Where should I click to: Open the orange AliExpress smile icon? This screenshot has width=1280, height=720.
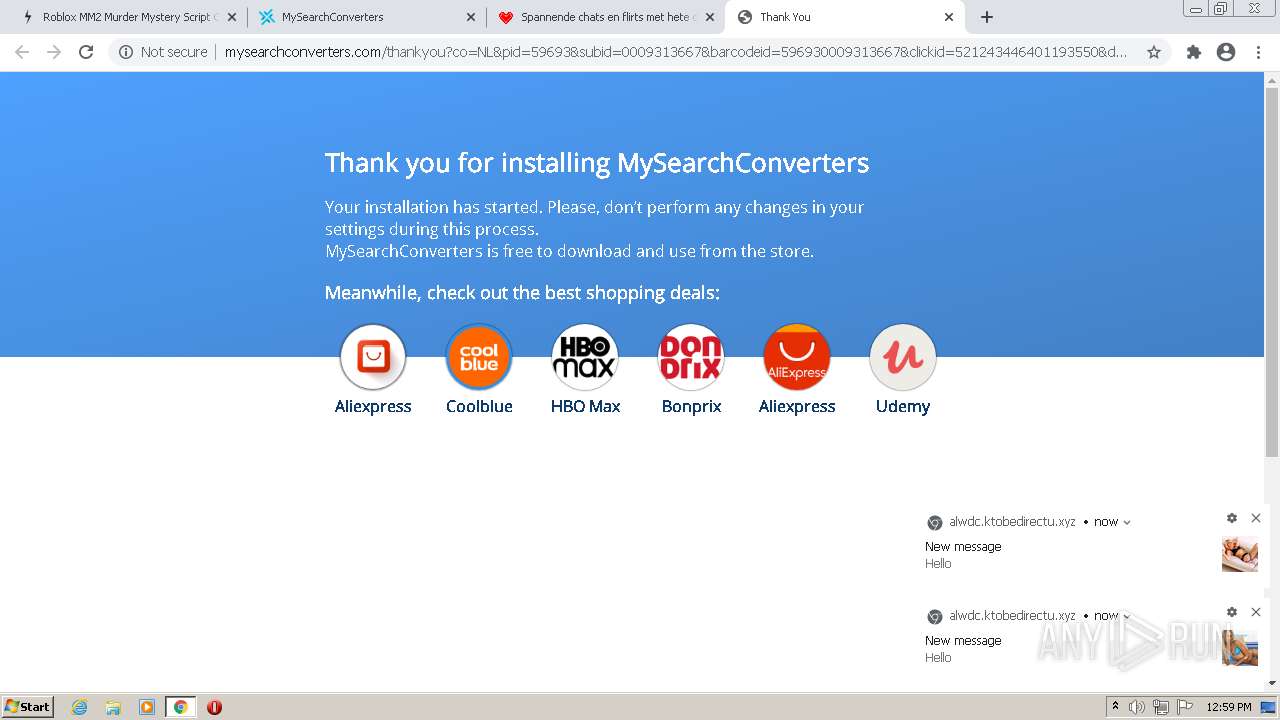(797, 357)
